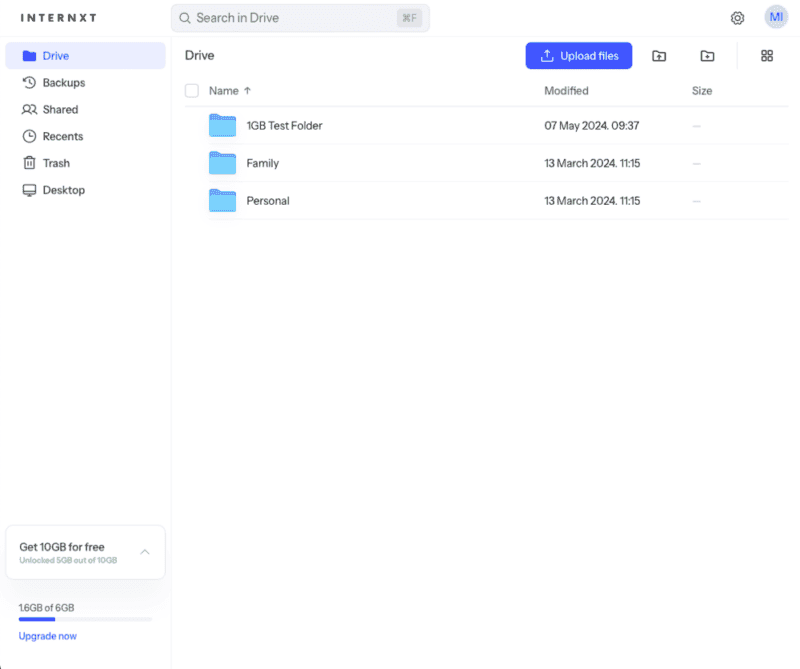This screenshot has width=800, height=669.
Task: Toggle the Name column sort order
Action: point(224,90)
